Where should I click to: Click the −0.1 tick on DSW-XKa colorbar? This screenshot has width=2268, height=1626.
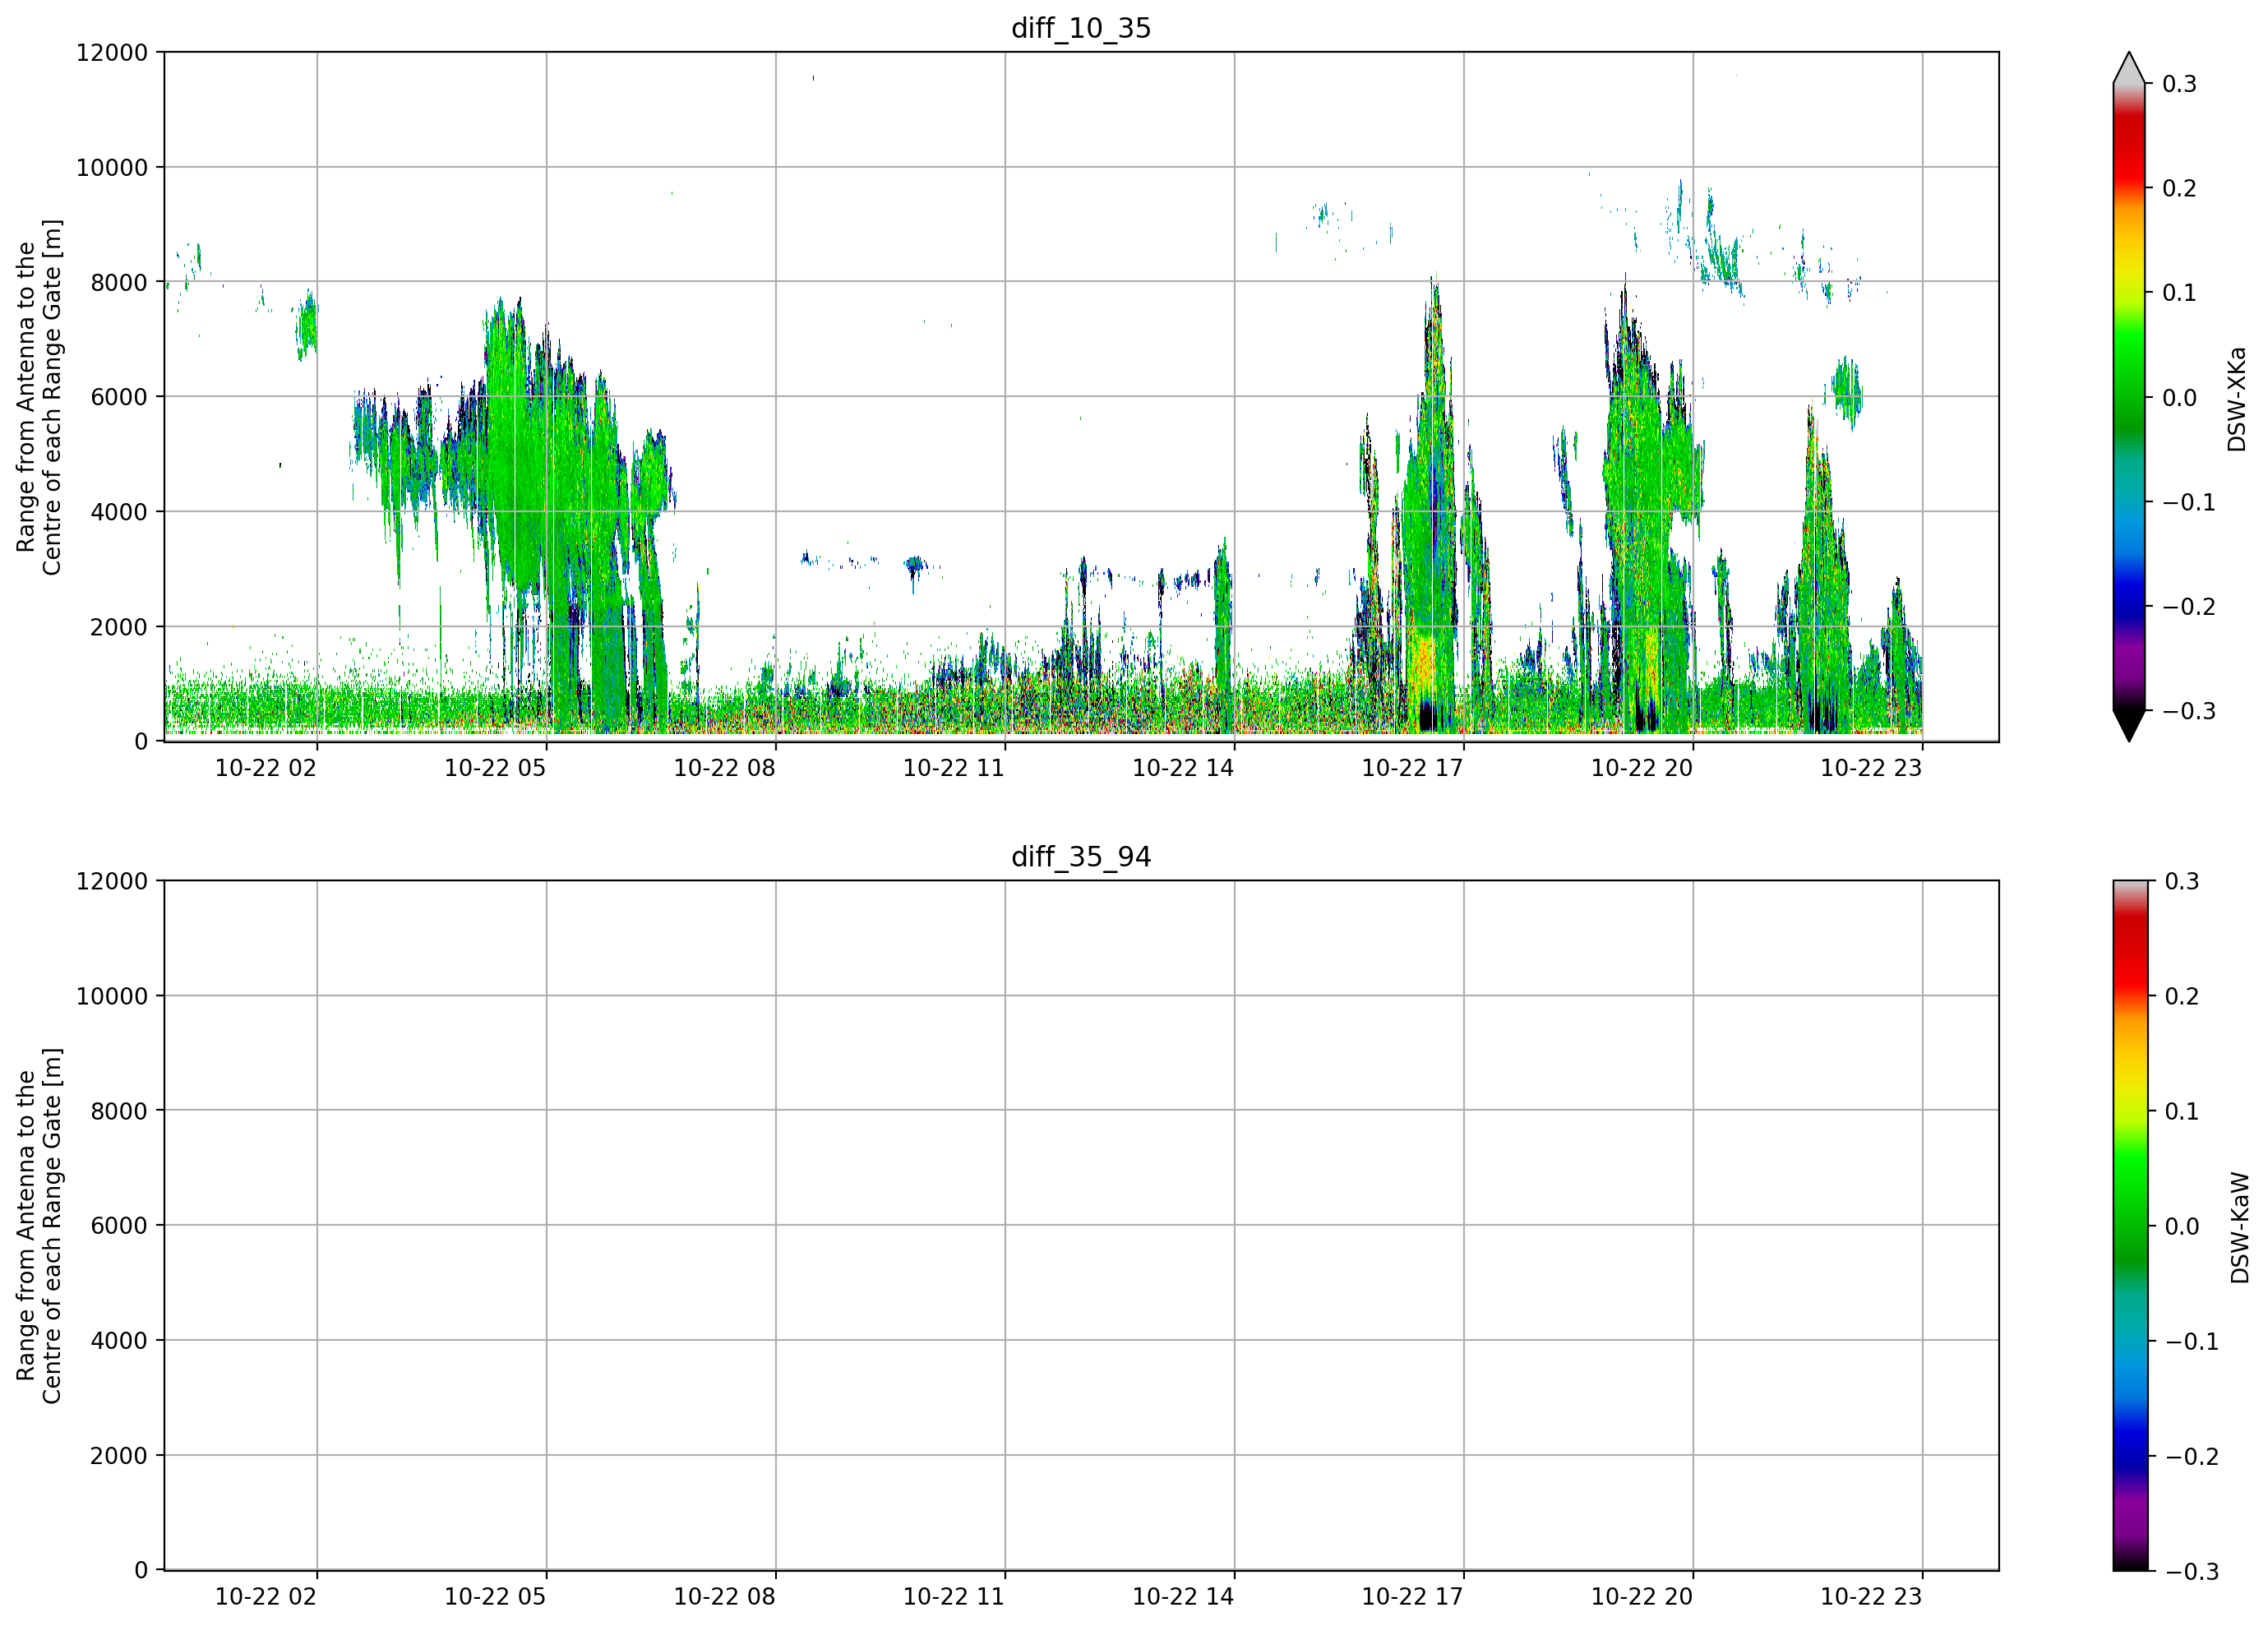(2188, 502)
